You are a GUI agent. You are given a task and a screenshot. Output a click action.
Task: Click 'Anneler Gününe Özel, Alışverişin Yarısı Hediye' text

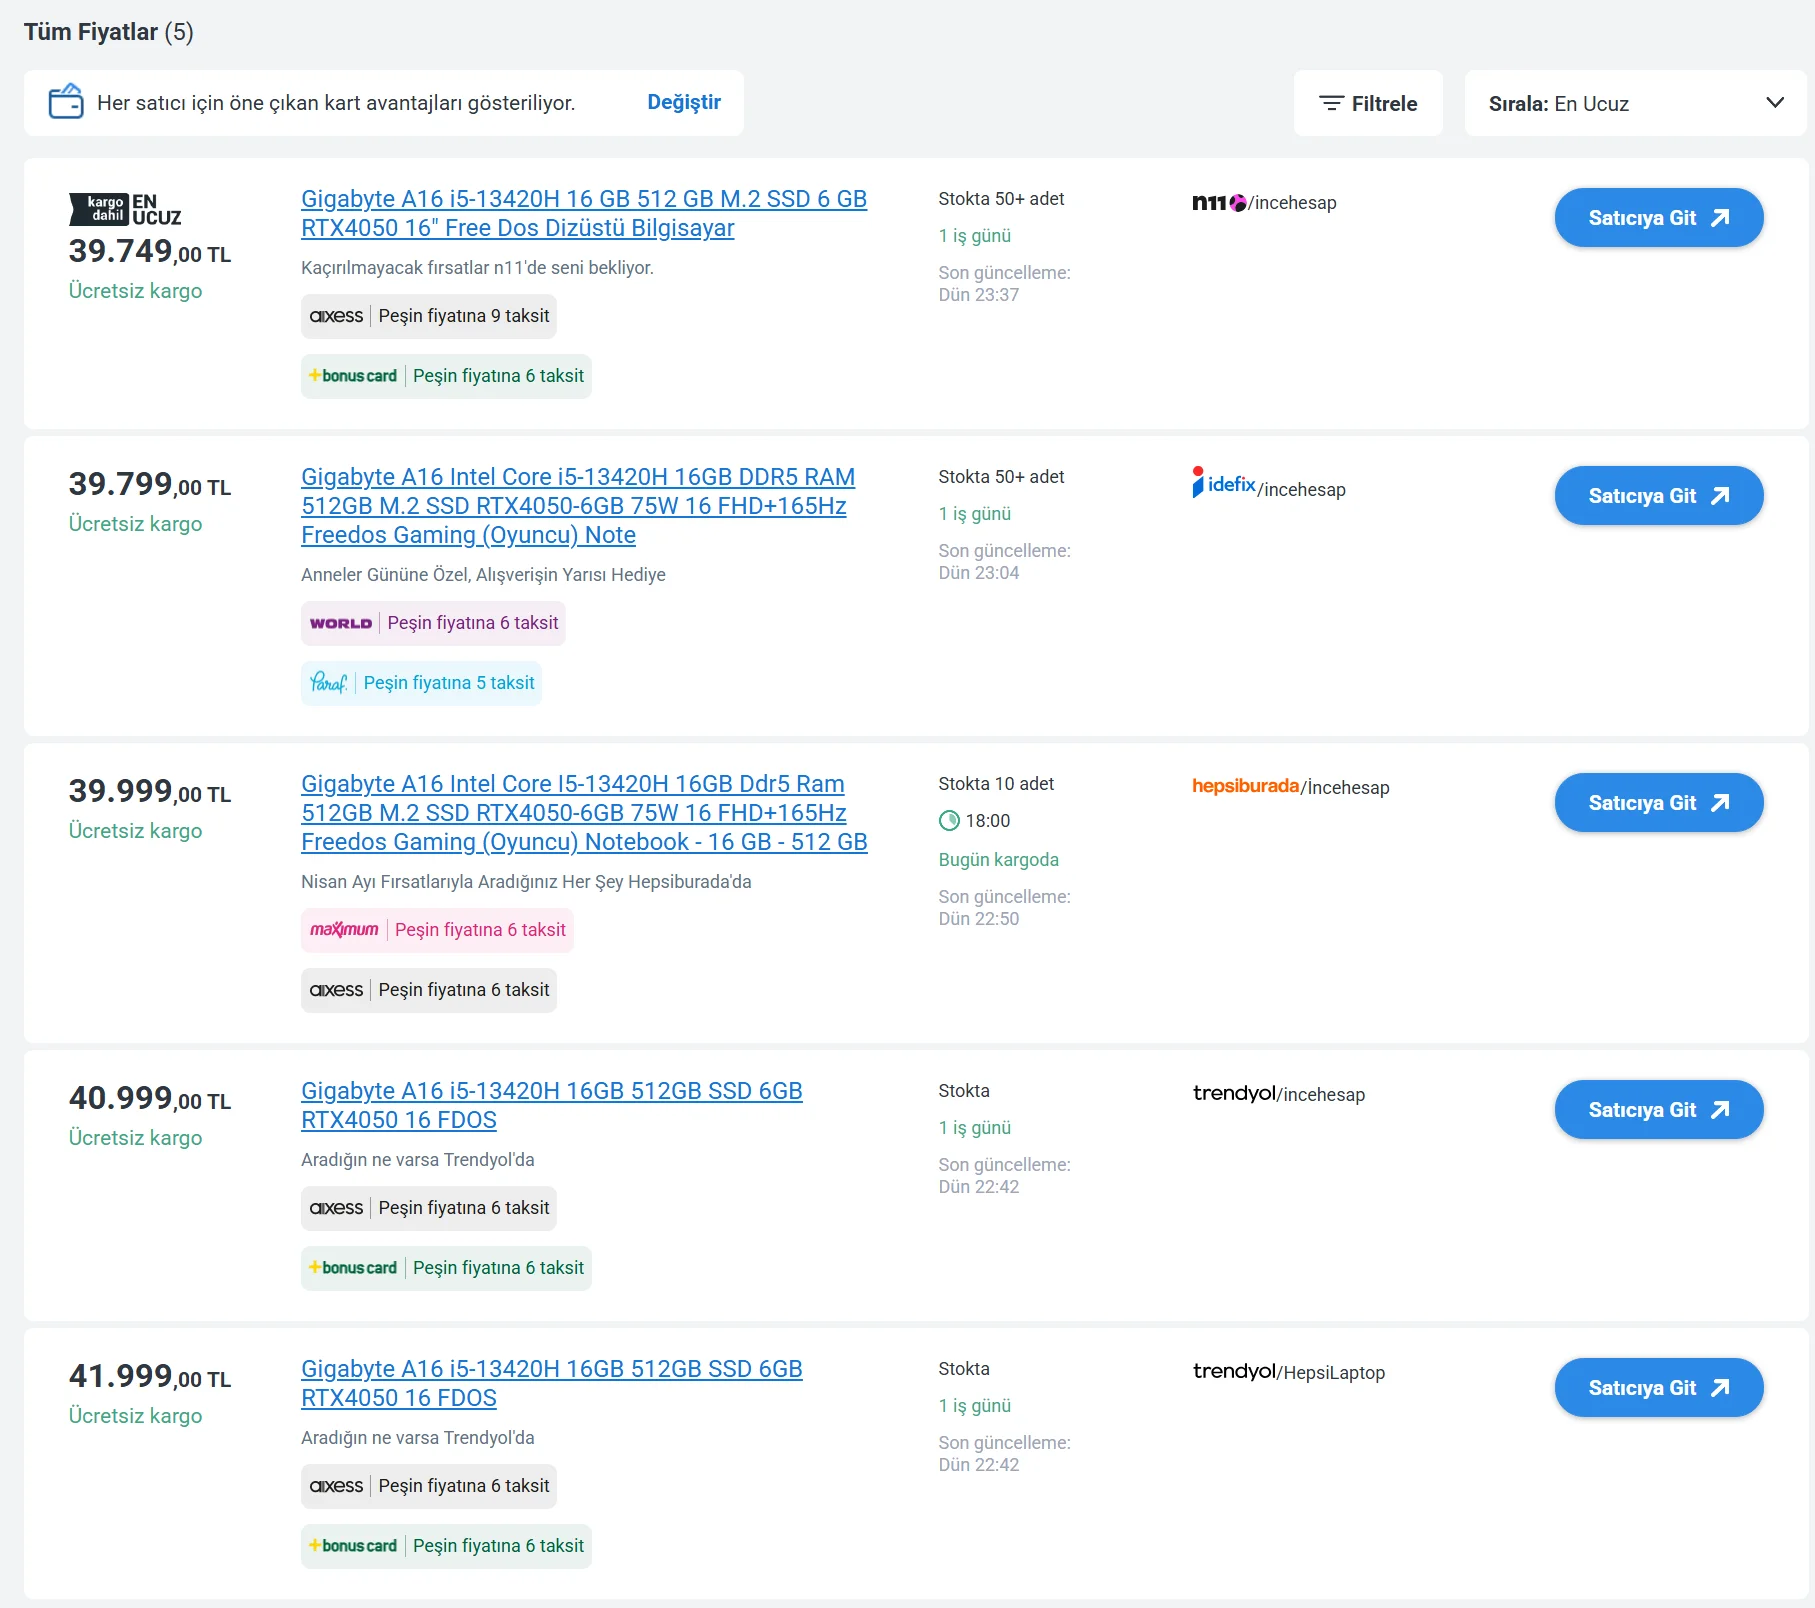pos(483,575)
